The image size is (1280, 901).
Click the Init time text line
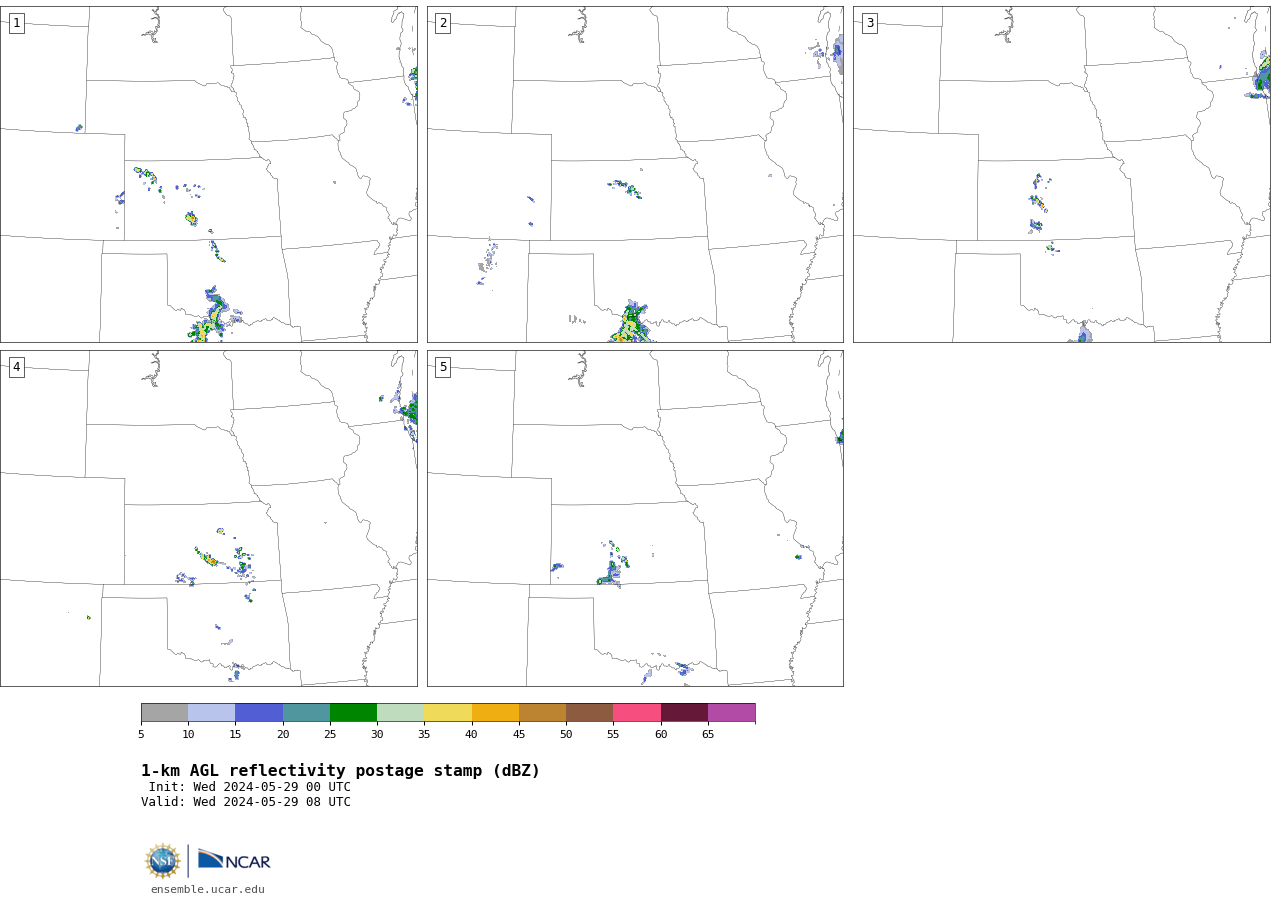pyautogui.click(x=250, y=787)
